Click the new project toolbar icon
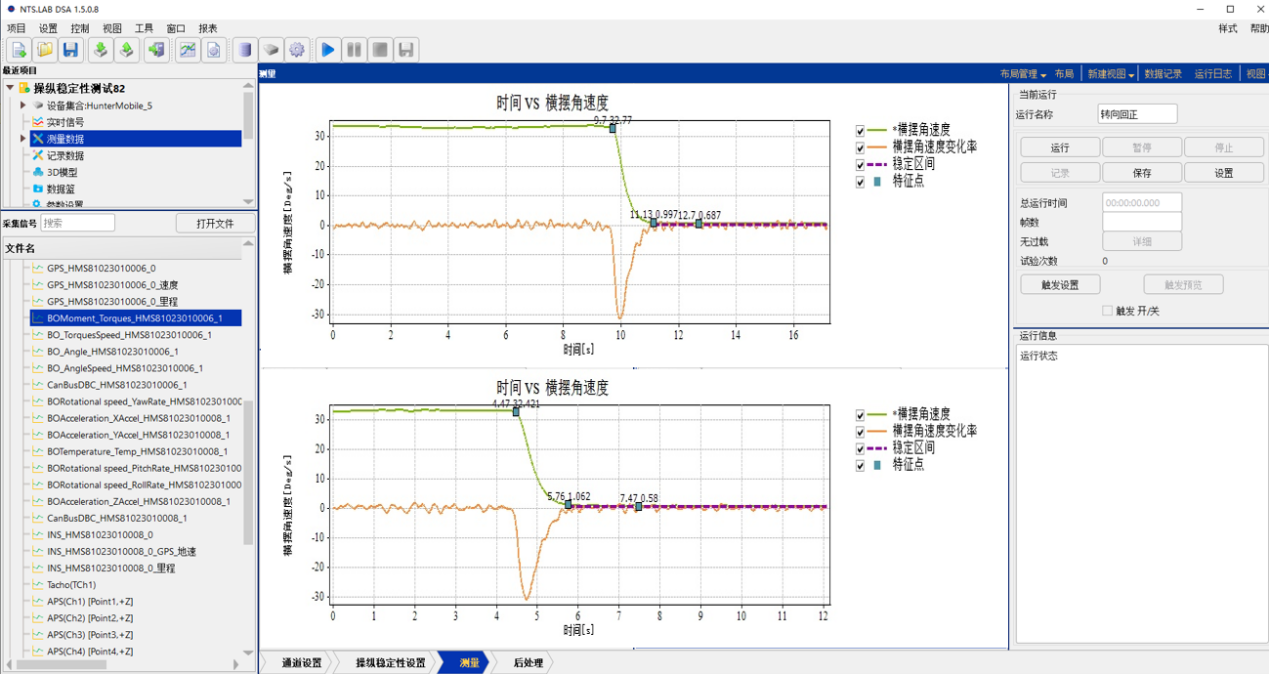The width and height of the screenshot is (1269, 674). click(x=19, y=49)
